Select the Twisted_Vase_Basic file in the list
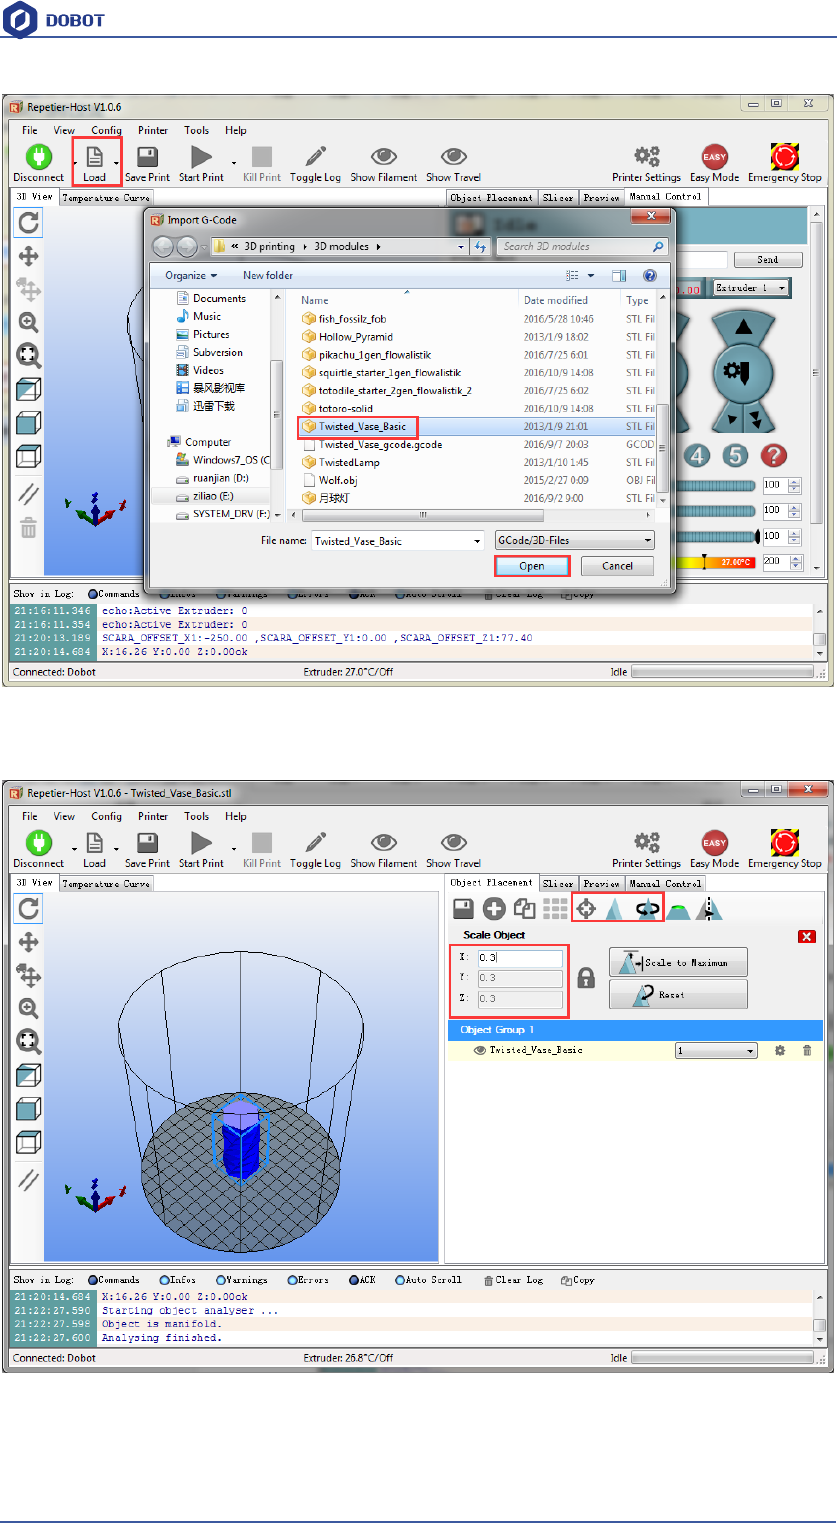This screenshot has height=1523, width=837. 361,426
